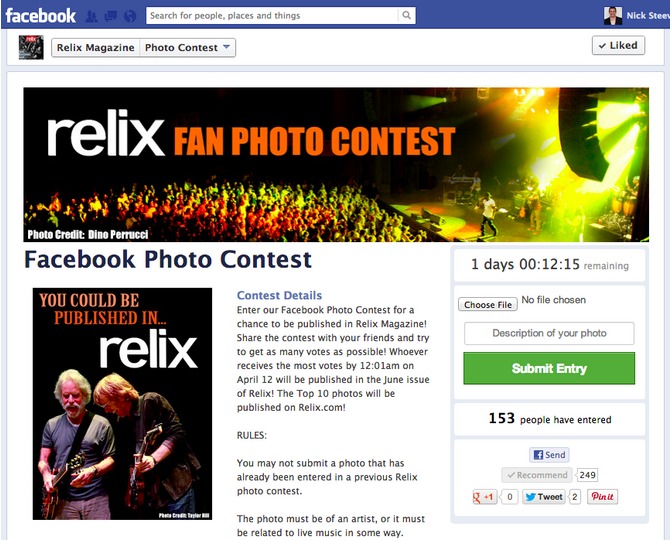
Task: Tweet the contest with Twitter button
Action: [543, 497]
